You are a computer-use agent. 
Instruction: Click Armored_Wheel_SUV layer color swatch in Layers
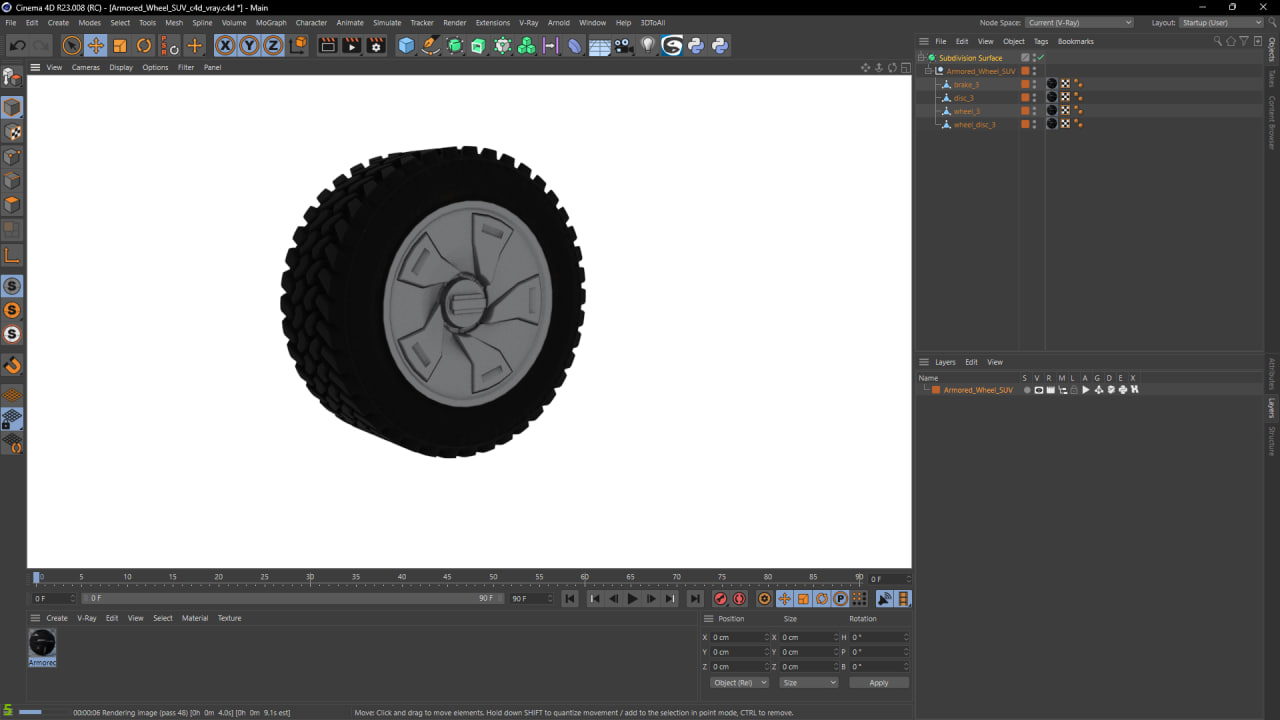(x=936, y=390)
